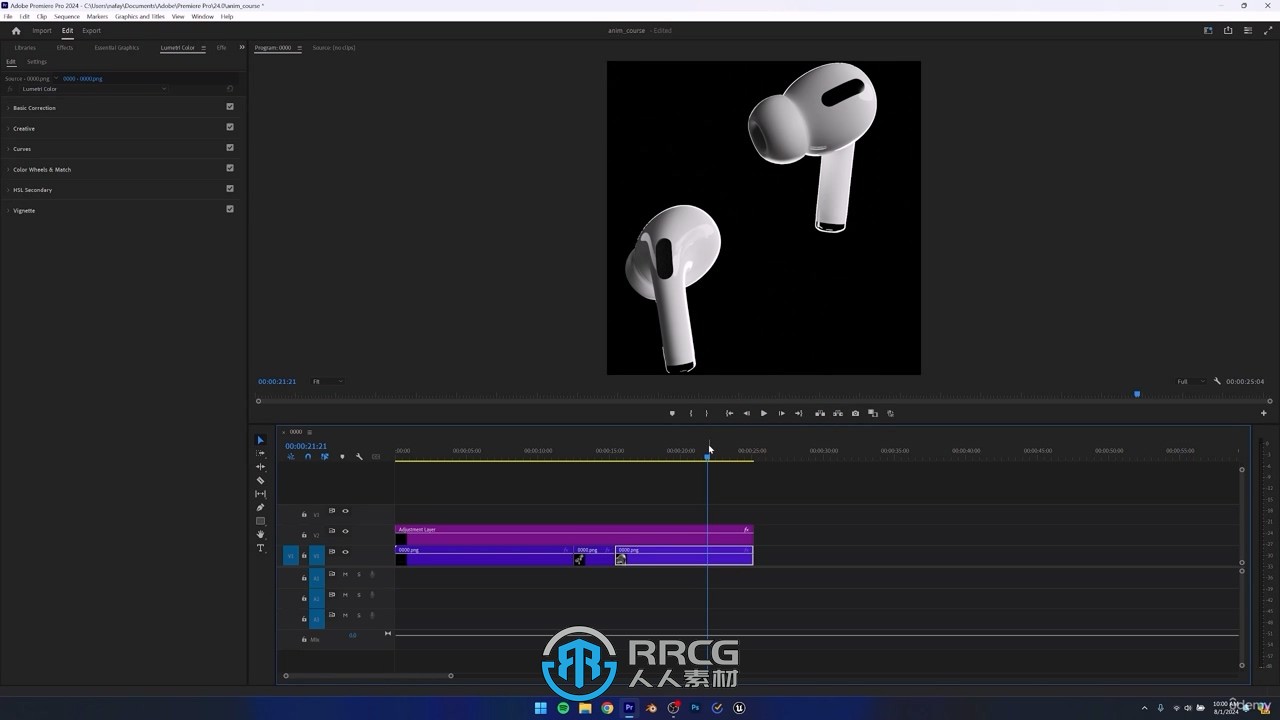Viewport: 1280px width, 720px height.
Task: Open the Source: (no clips) tab
Action: coord(334,47)
